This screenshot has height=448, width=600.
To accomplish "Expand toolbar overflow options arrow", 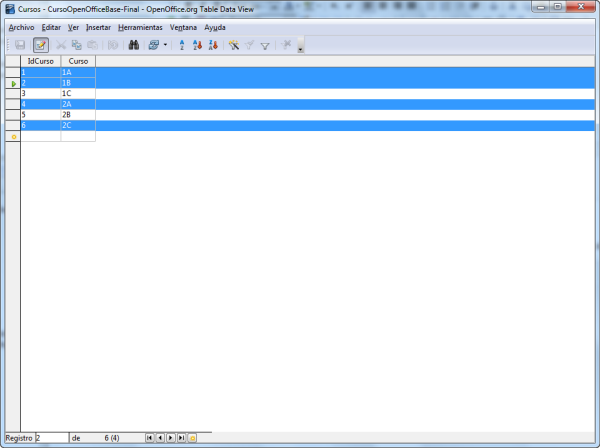I will point(300,45).
